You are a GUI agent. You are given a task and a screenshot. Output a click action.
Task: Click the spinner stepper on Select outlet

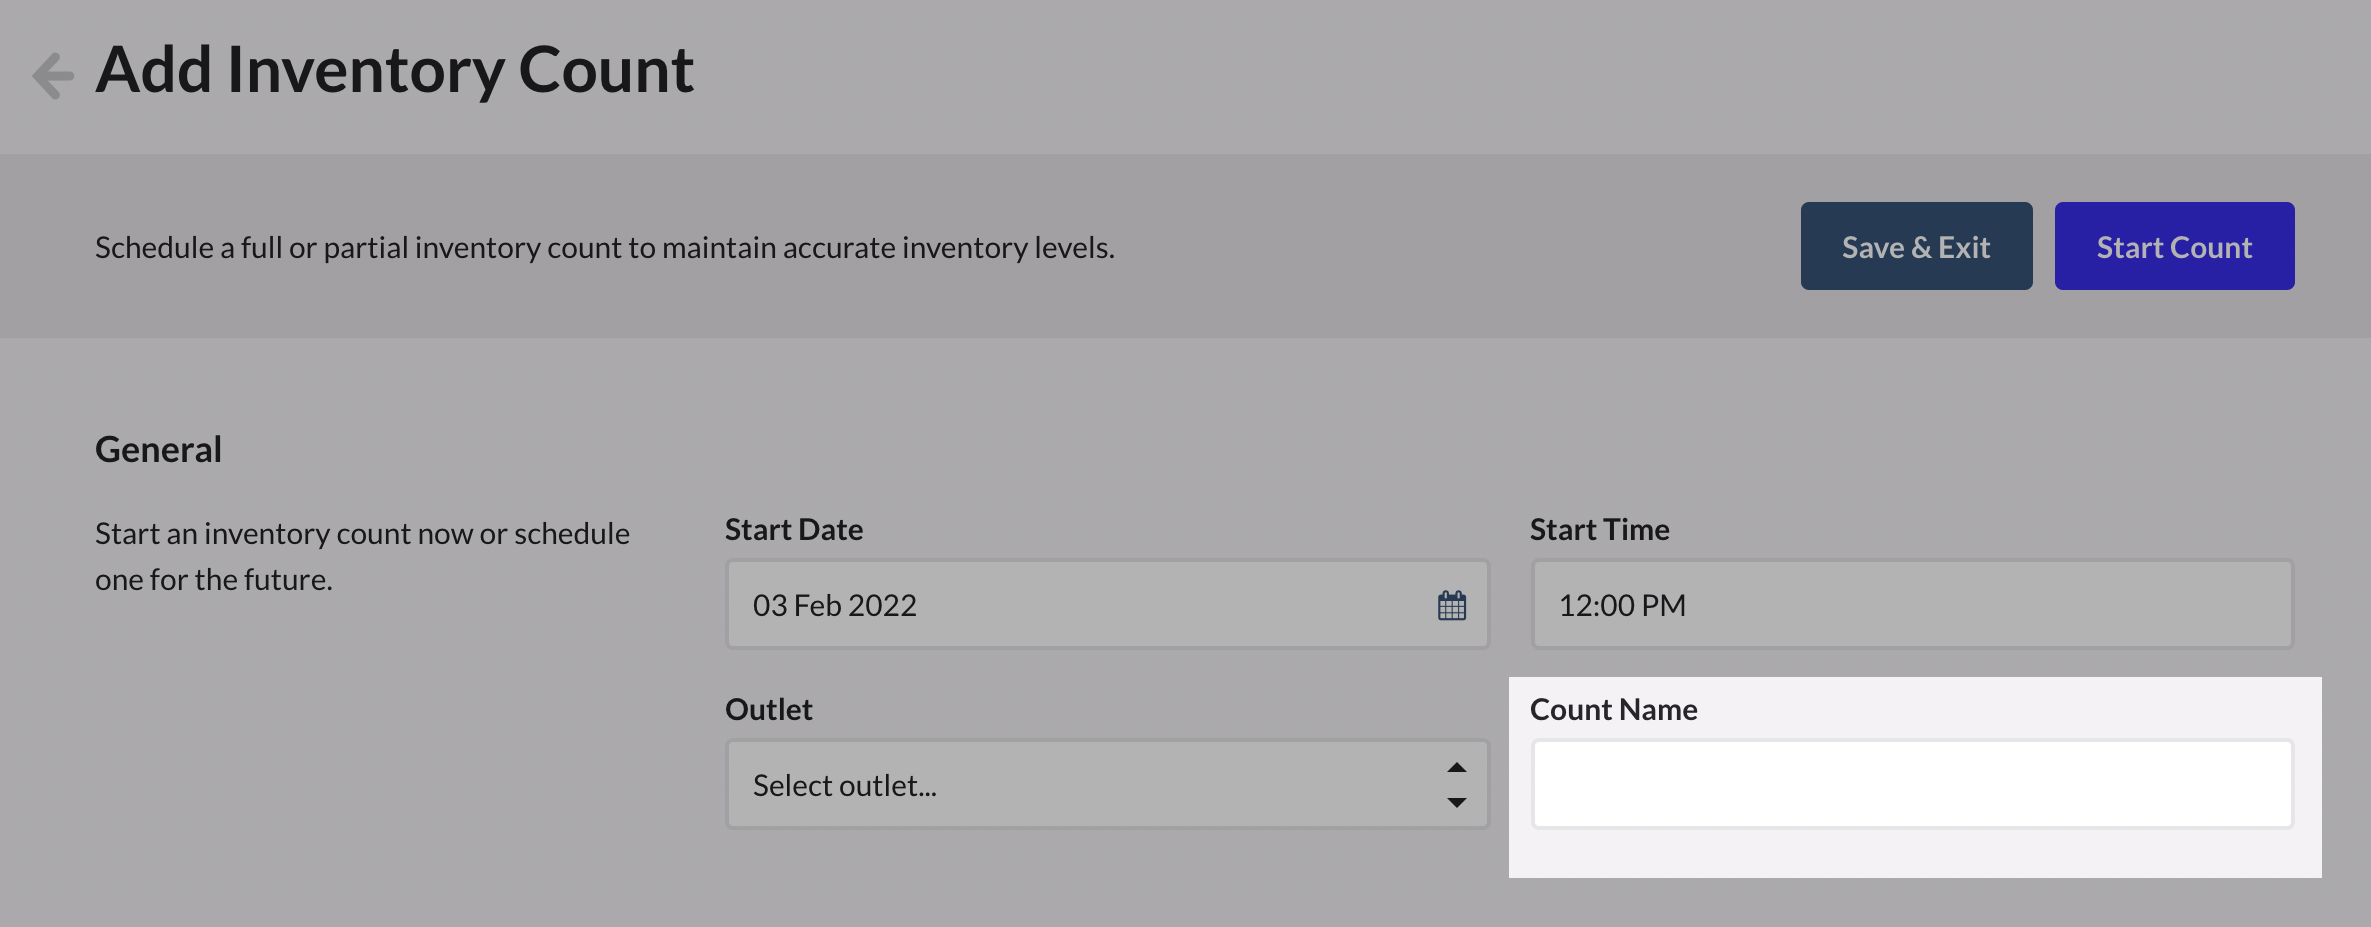coord(1458,784)
